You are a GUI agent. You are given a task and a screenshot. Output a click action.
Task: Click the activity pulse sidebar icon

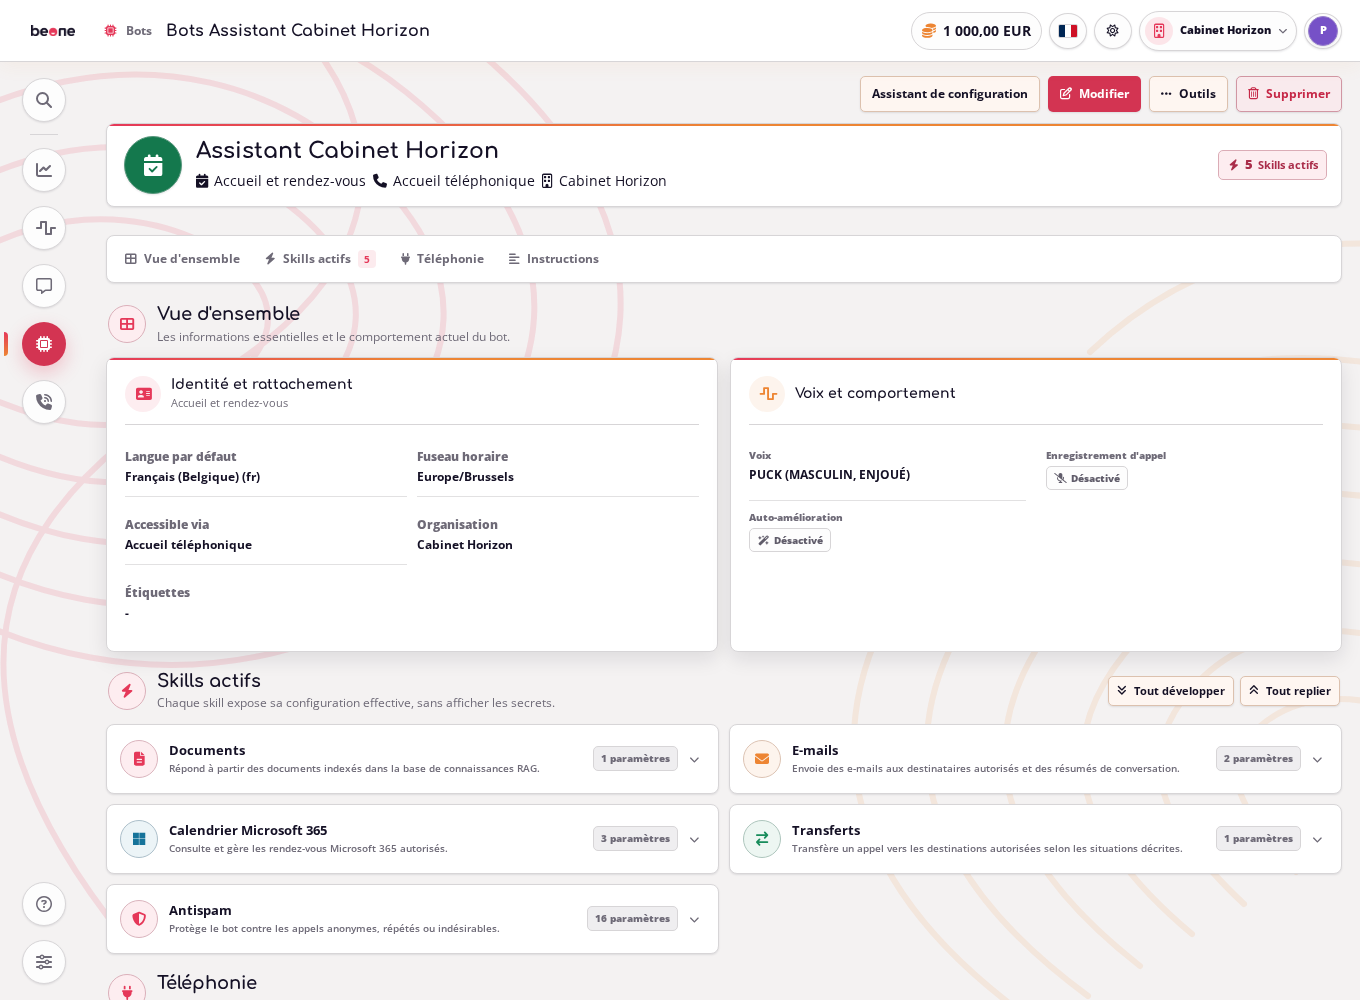coord(44,228)
